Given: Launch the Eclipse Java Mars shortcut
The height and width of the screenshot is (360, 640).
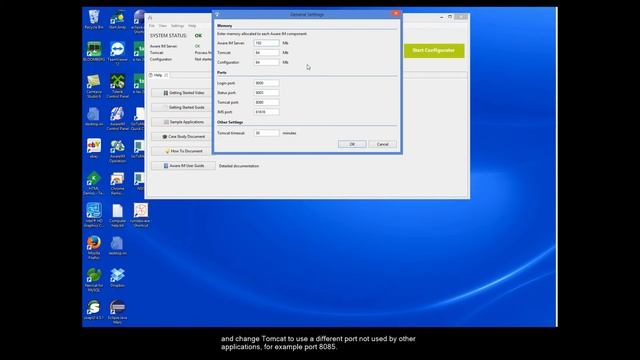Looking at the screenshot, I should point(118,312).
